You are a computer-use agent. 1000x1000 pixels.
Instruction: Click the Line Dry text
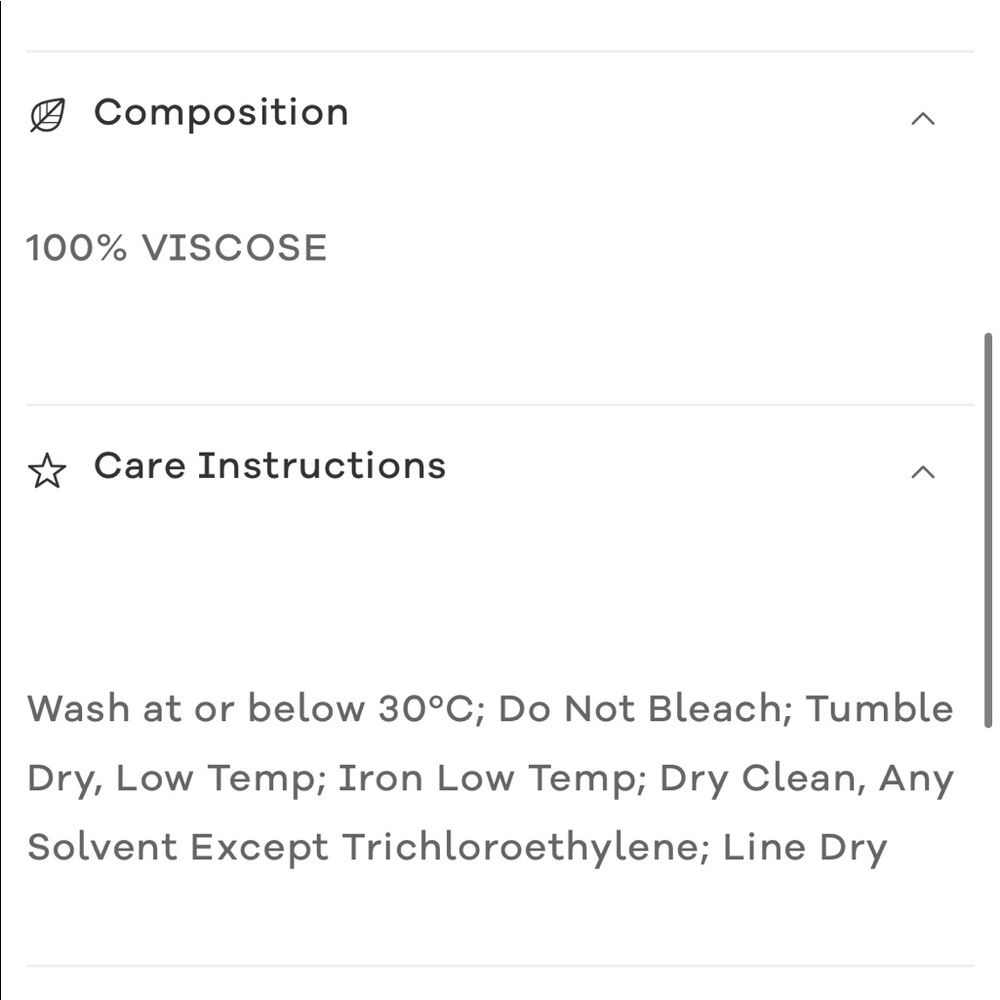[805, 848]
